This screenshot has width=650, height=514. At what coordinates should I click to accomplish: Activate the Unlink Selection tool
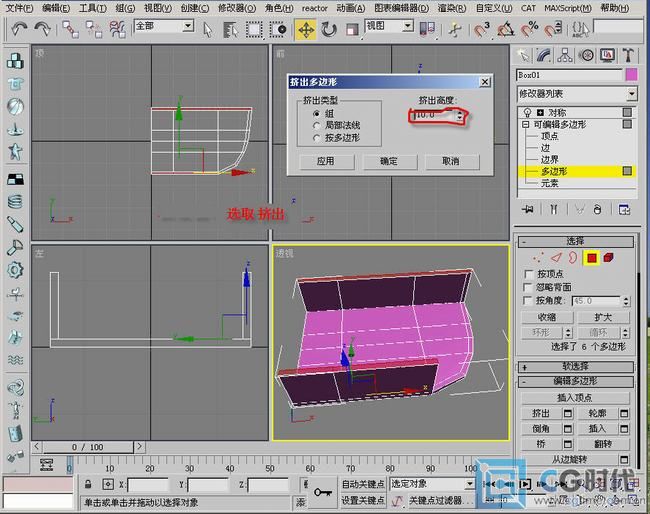coord(94,29)
